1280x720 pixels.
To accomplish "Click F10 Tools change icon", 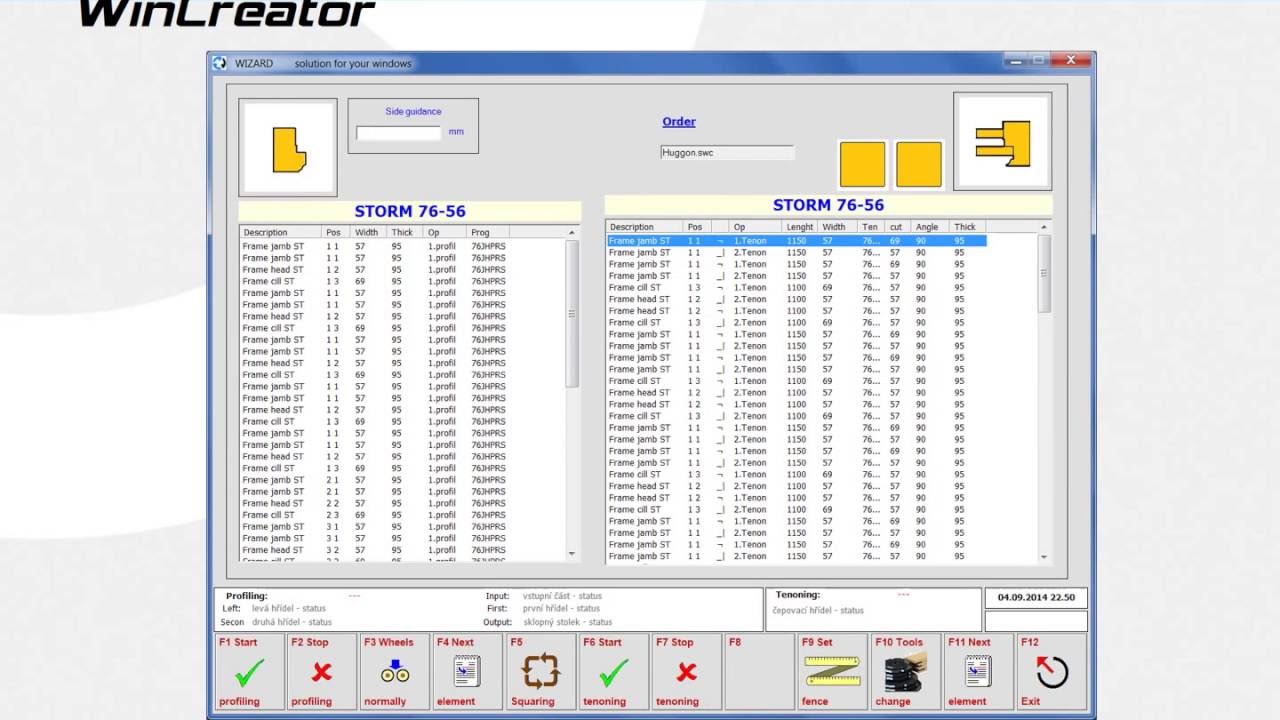I will point(906,672).
